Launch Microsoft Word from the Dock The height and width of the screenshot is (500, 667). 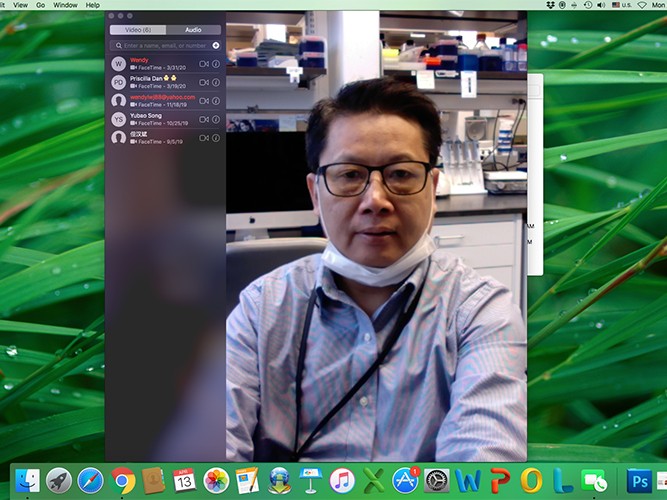468,481
